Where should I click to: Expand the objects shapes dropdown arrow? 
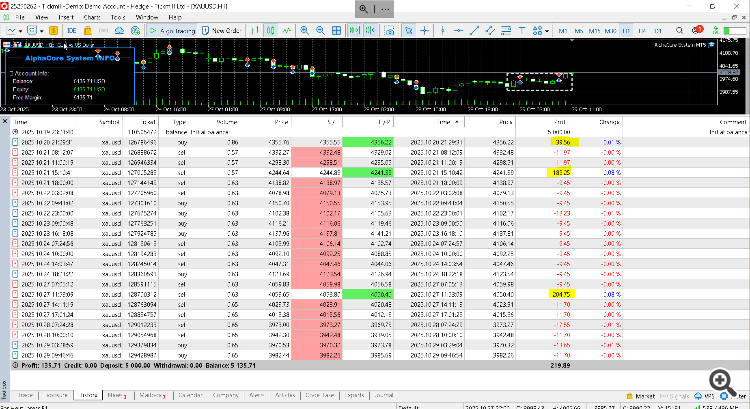click(x=547, y=31)
